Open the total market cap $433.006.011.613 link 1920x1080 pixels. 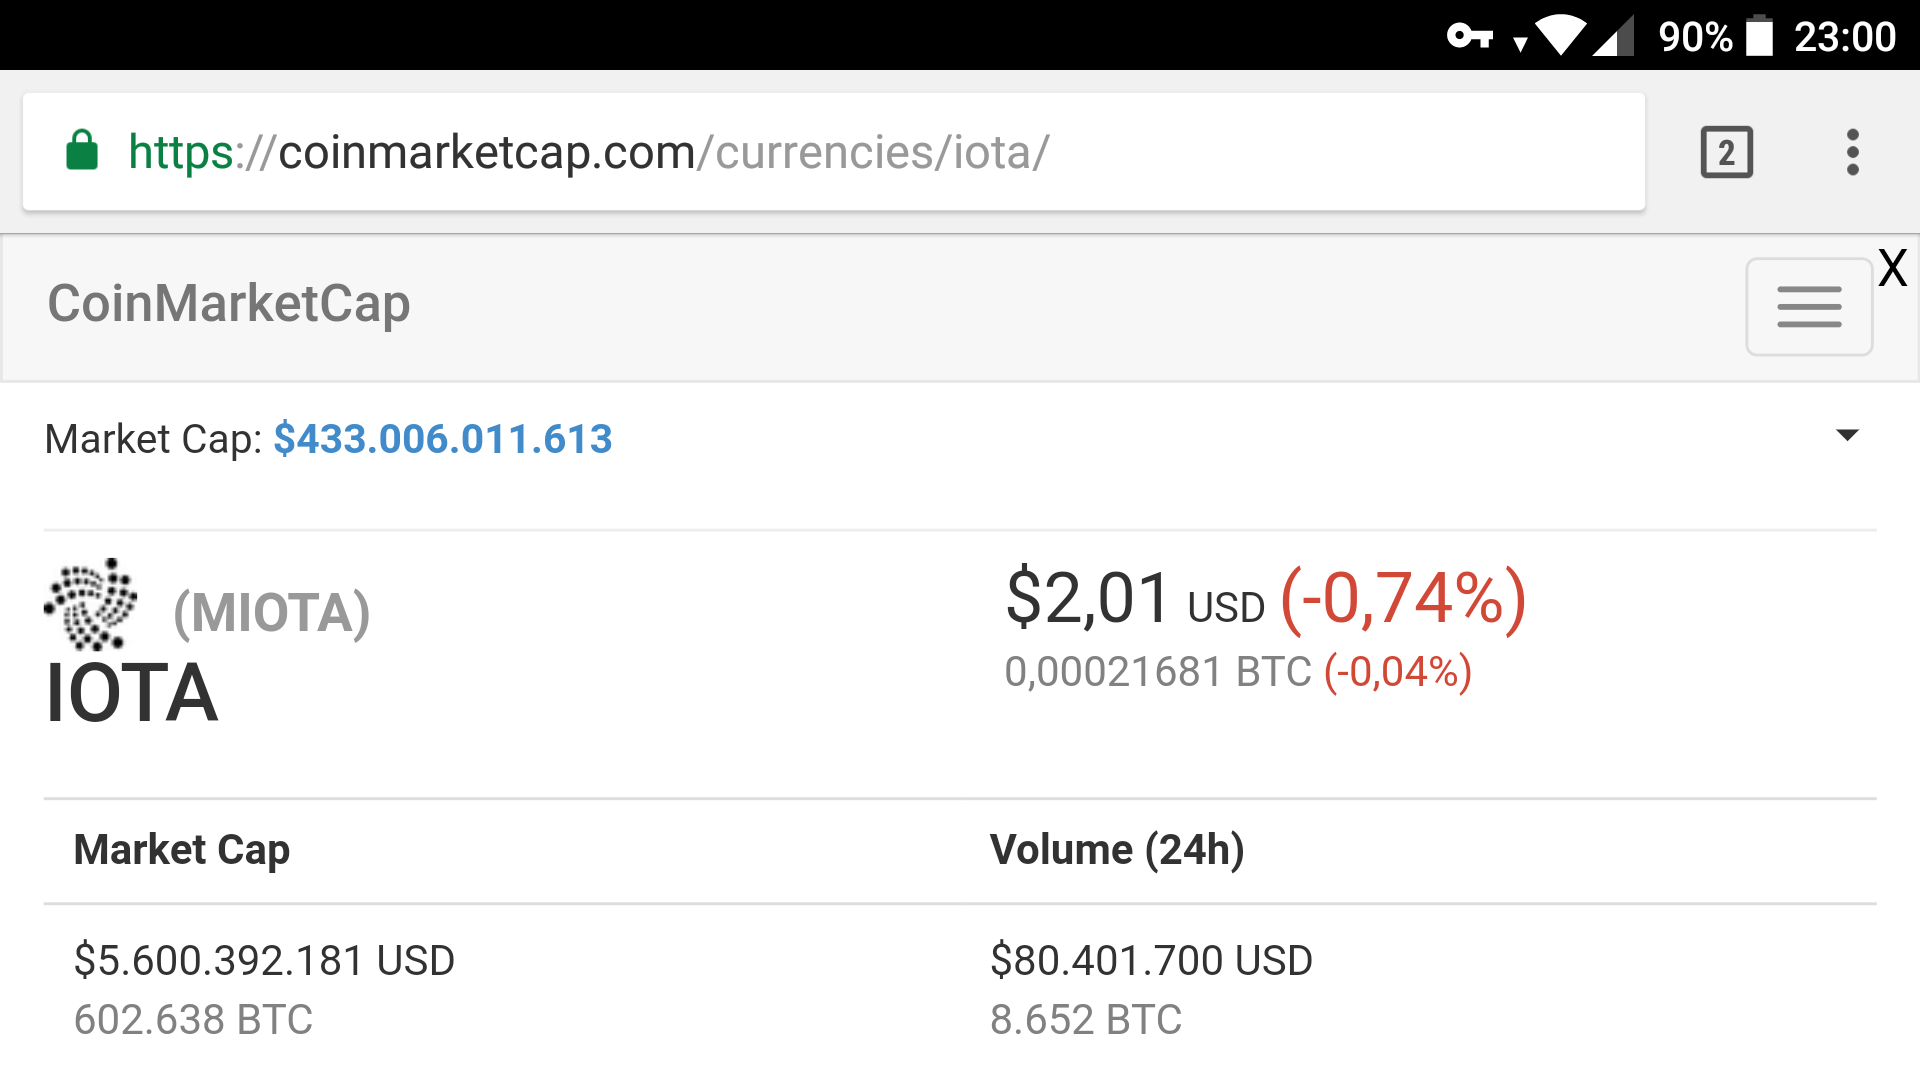[x=442, y=439]
